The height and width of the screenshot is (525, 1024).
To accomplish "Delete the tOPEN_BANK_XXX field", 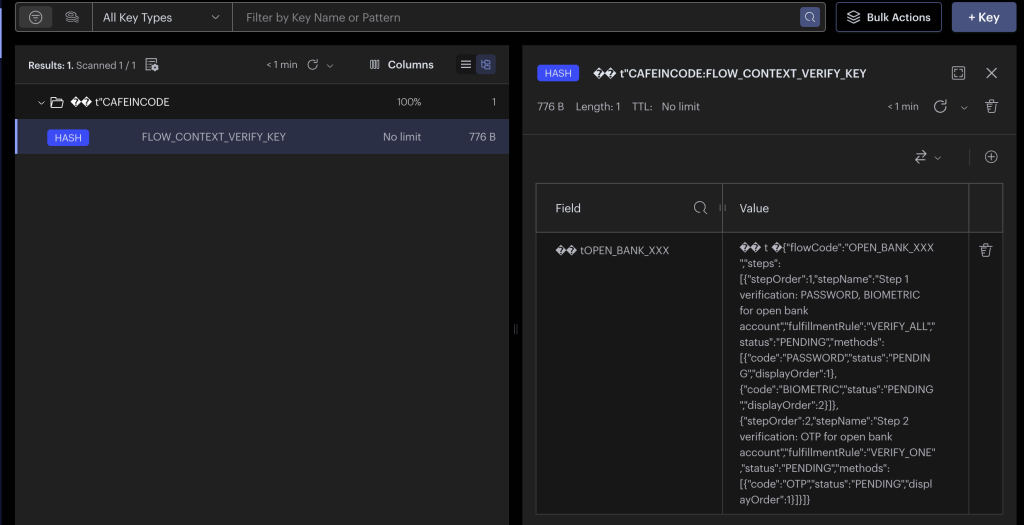I will coord(985,250).
